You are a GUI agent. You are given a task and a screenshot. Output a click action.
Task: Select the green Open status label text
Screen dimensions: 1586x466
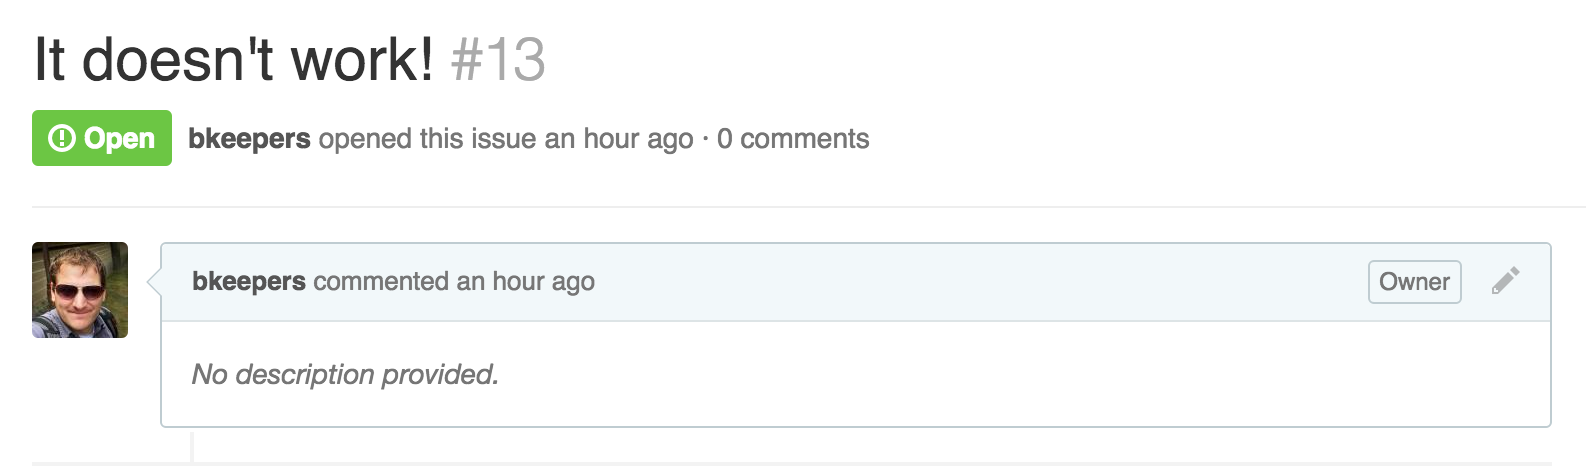point(119,138)
